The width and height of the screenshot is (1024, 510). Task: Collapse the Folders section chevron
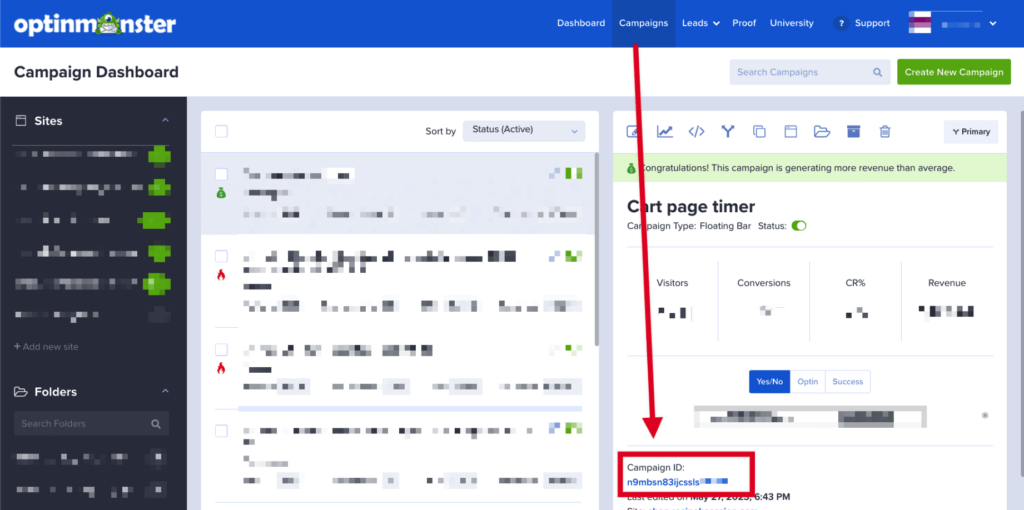pos(165,391)
